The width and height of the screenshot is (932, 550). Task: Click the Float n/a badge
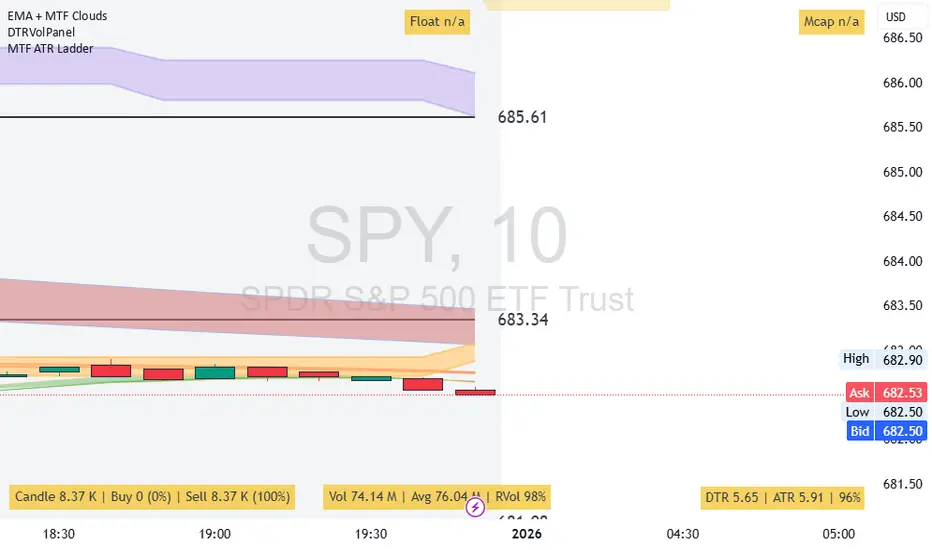point(438,21)
